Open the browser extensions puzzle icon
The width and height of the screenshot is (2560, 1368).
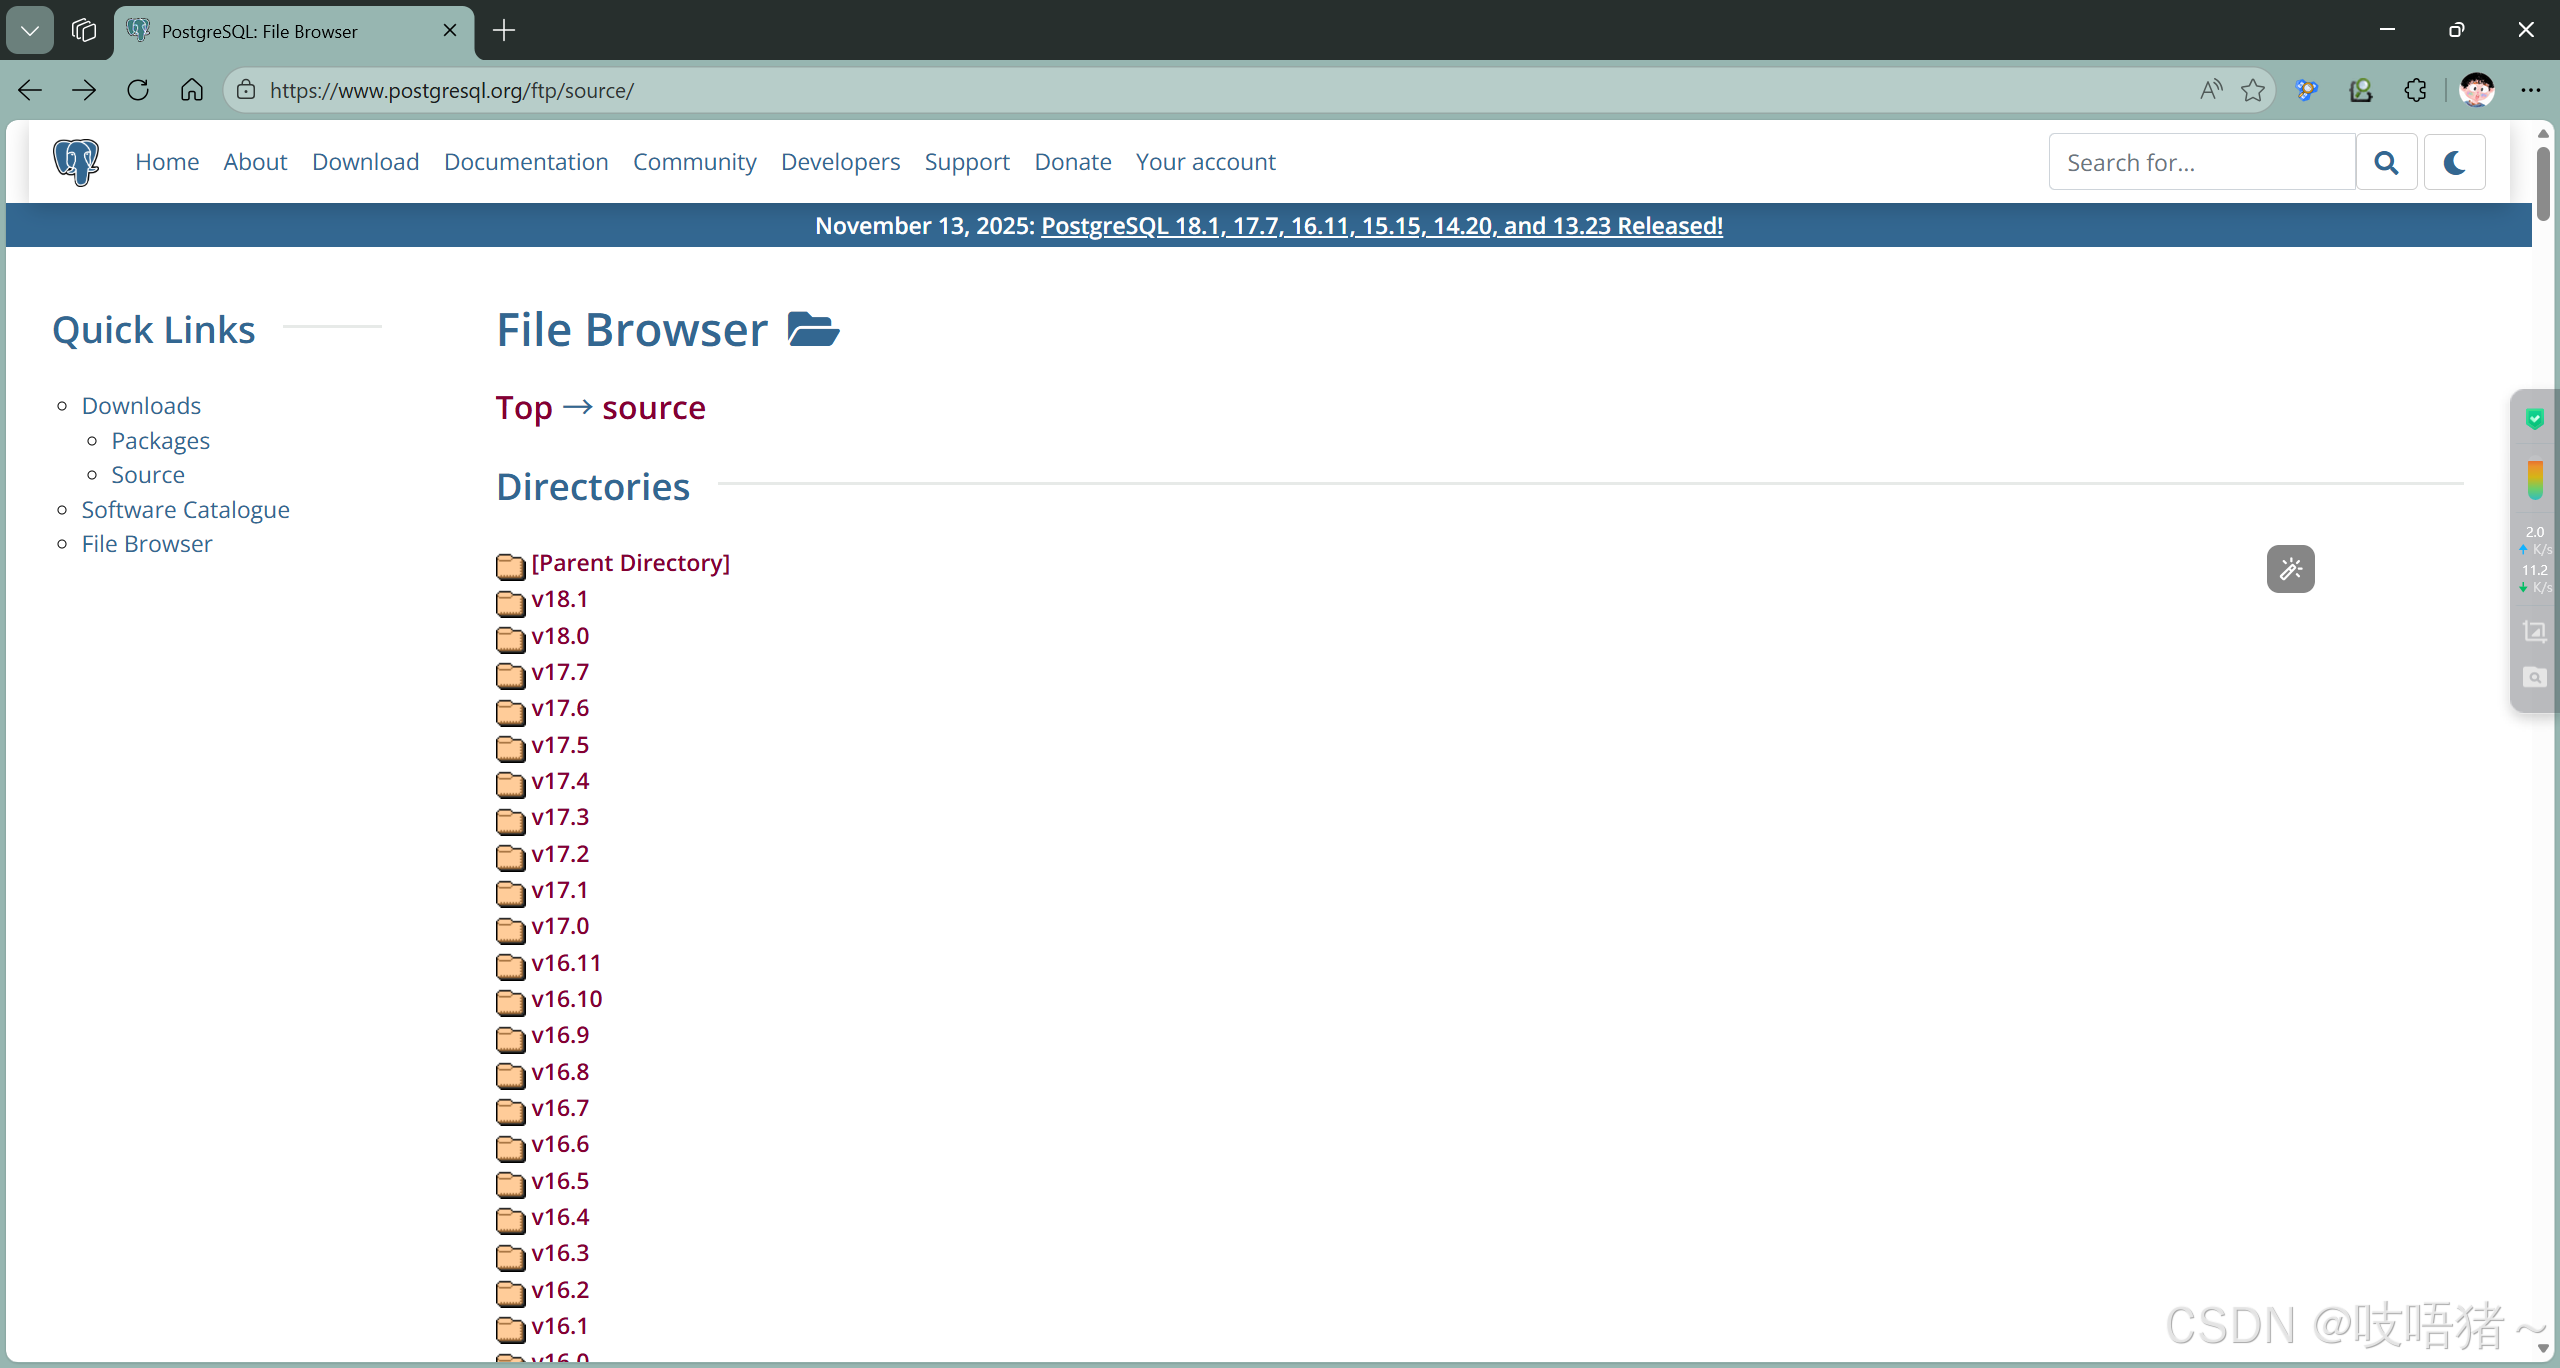(2415, 90)
